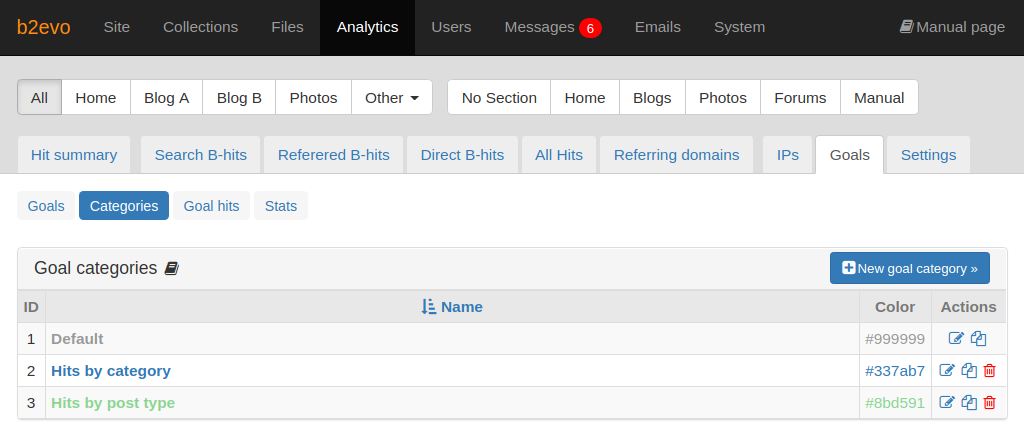Edit the Hits by category row
Screen dimensions: 1024x440
click(x=947, y=370)
